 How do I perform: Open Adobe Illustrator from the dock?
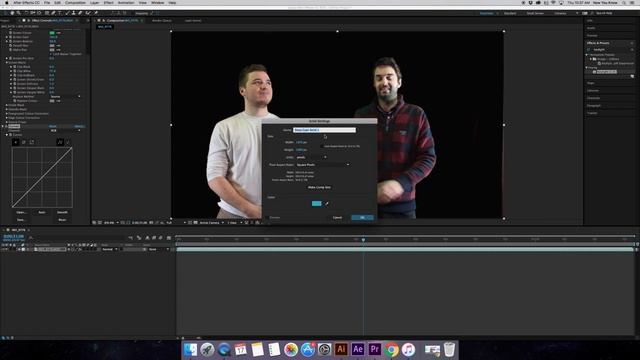click(x=341, y=349)
